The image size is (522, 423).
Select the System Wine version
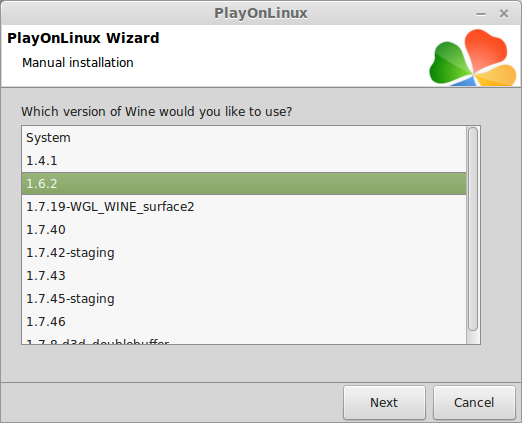click(x=244, y=138)
